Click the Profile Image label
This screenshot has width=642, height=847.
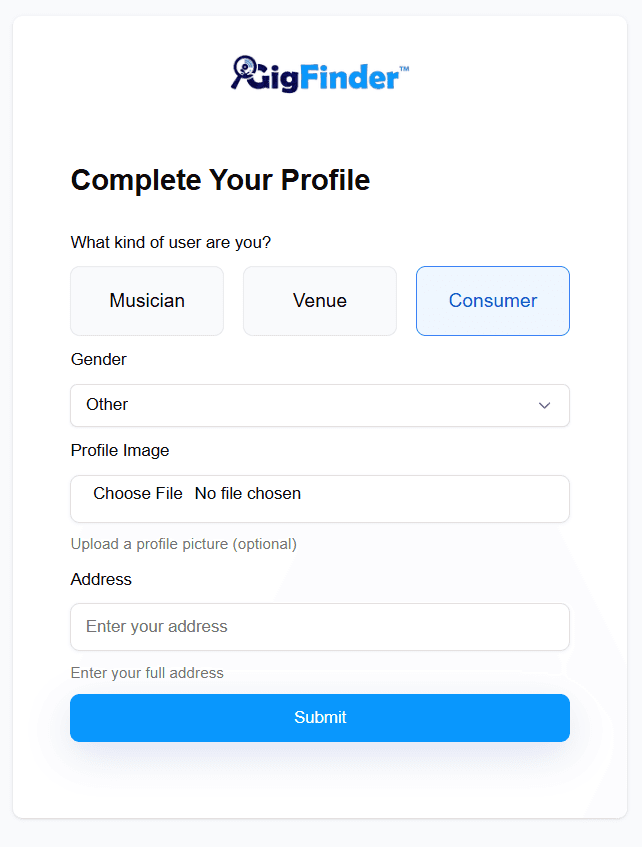120,450
